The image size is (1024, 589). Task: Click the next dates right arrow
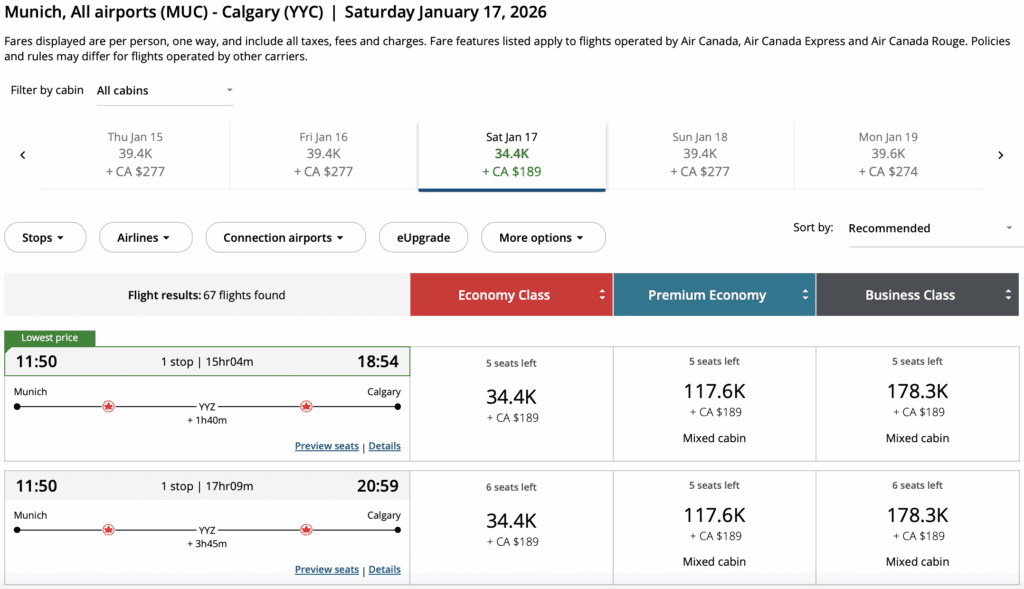pos(1000,155)
